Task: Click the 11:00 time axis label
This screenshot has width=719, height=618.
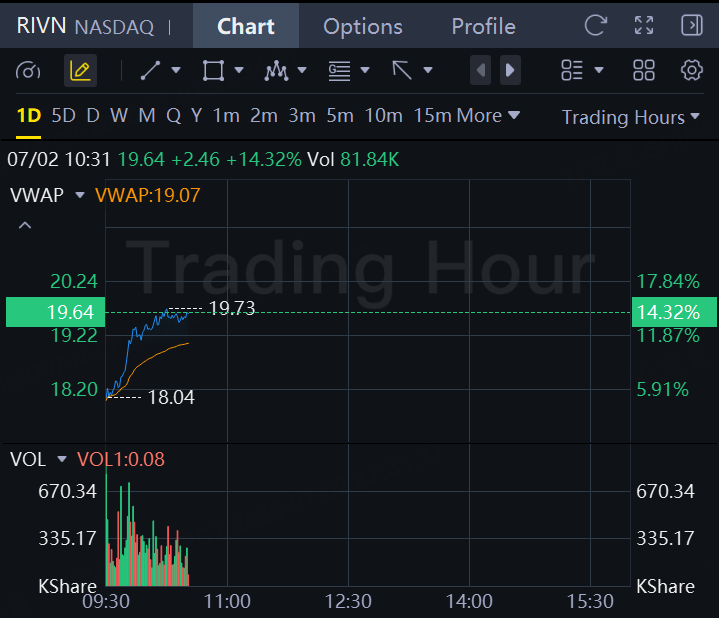Action: (x=227, y=601)
